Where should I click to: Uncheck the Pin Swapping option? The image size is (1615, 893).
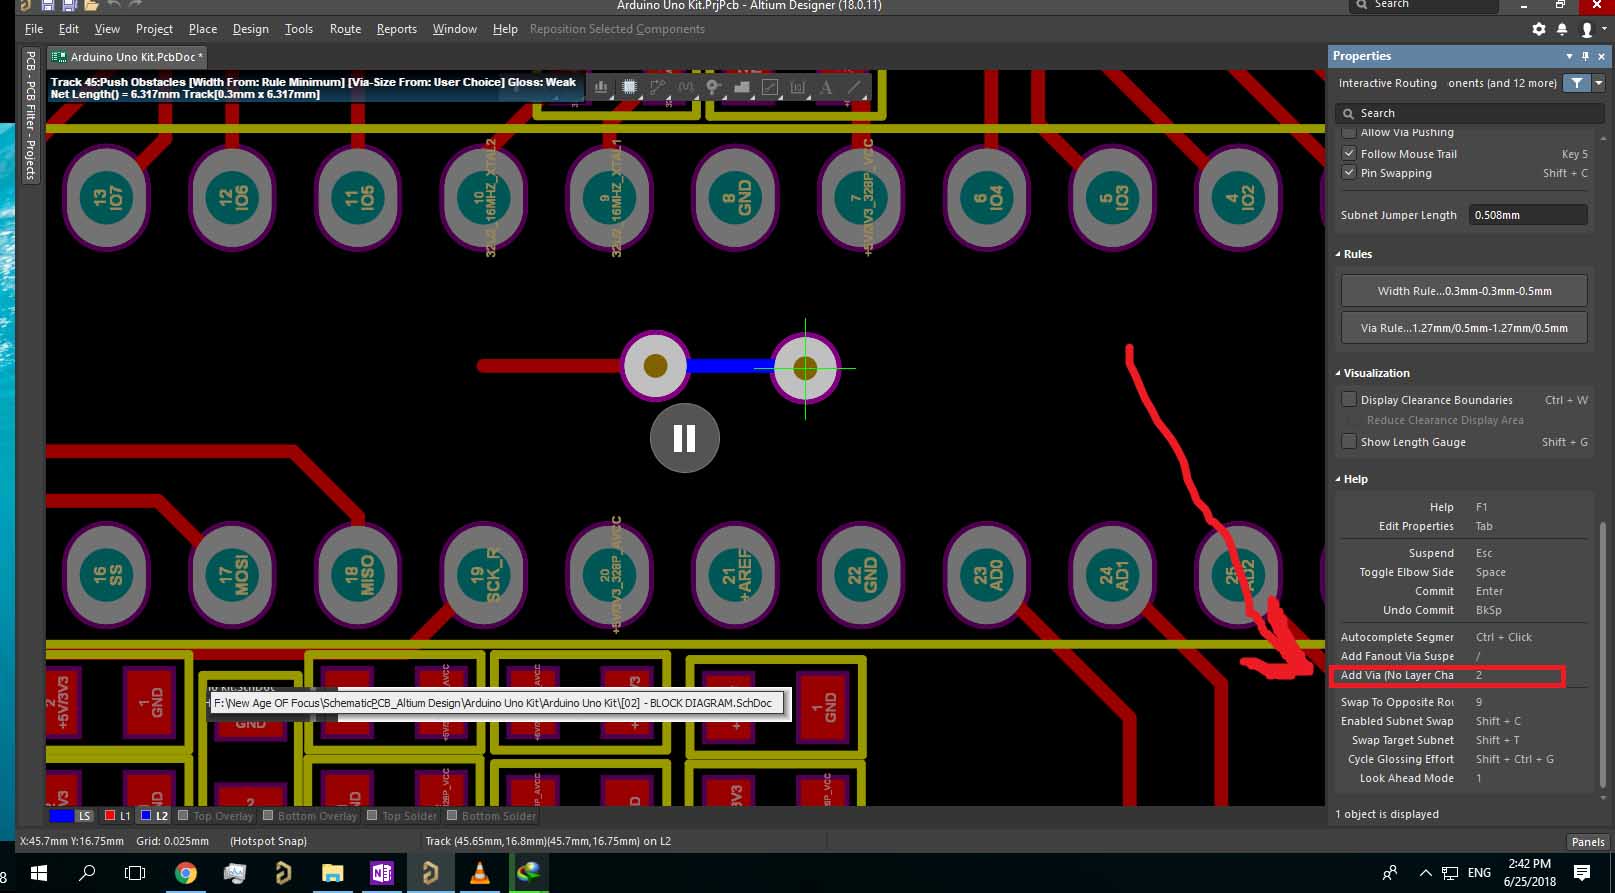point(1349,173)
